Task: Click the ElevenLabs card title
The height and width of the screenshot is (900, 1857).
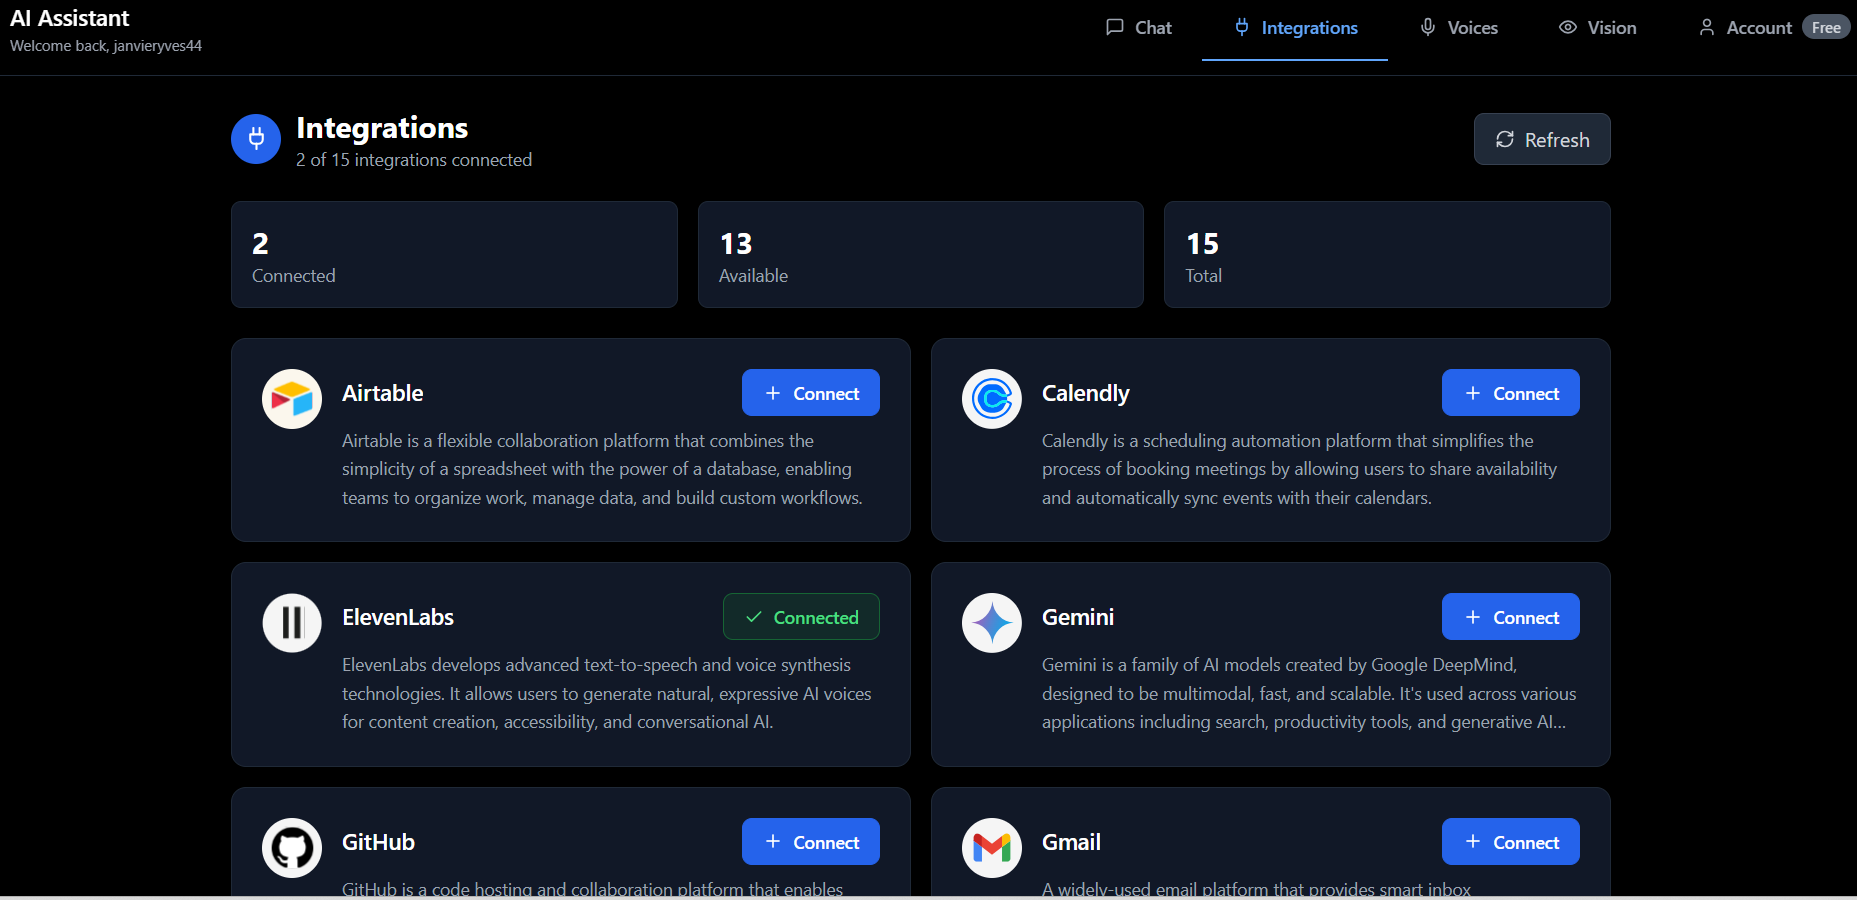Action: pos(398,617)
